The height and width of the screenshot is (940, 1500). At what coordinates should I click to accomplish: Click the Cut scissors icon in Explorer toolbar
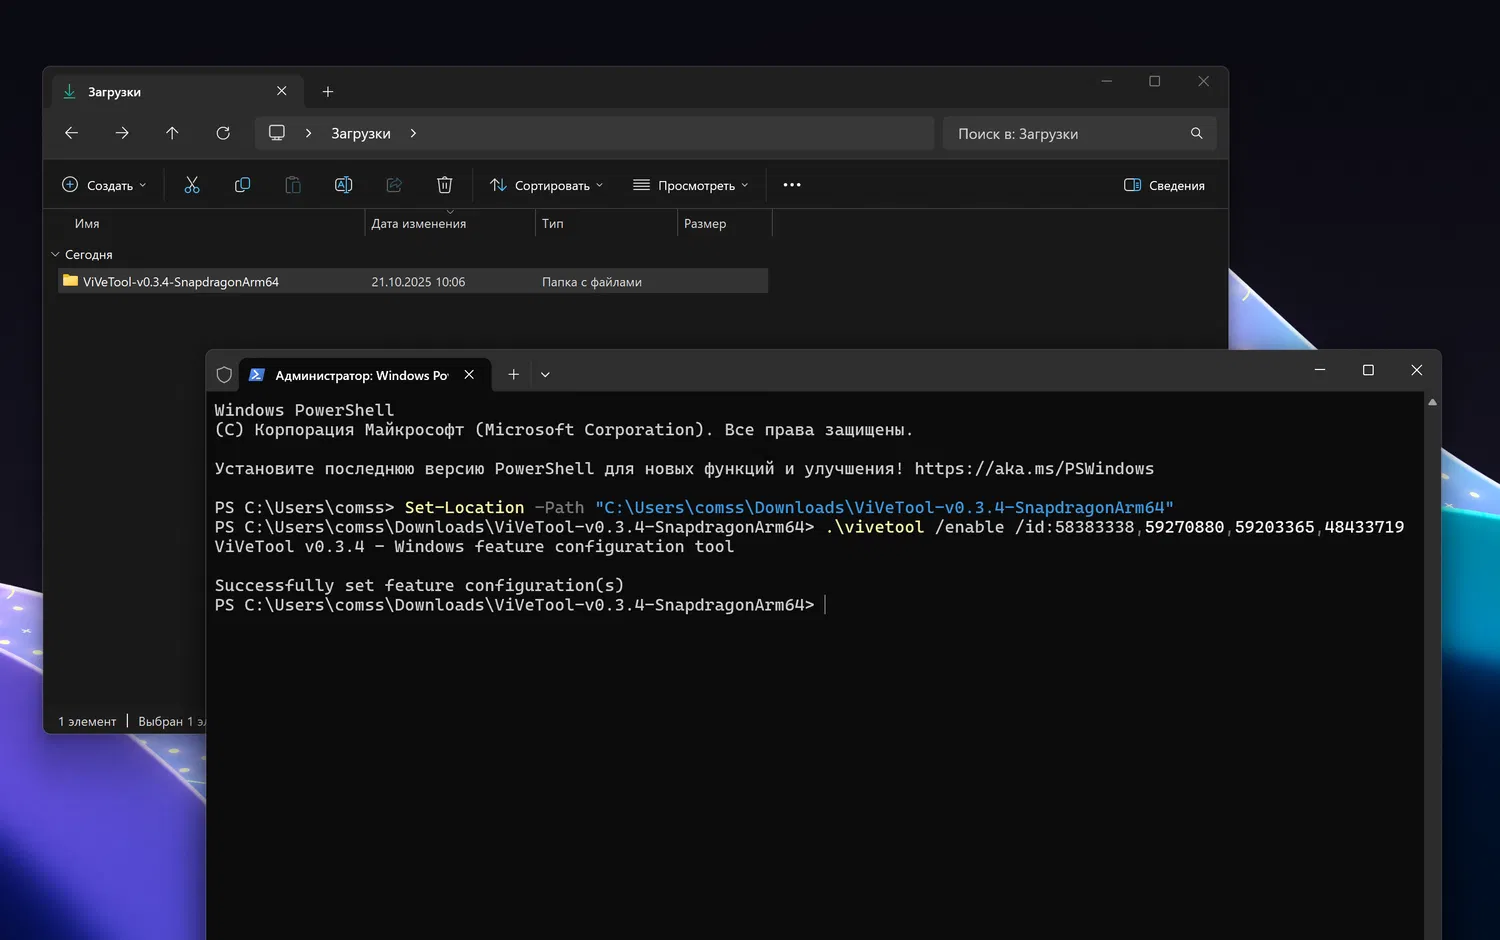(192, 185)
